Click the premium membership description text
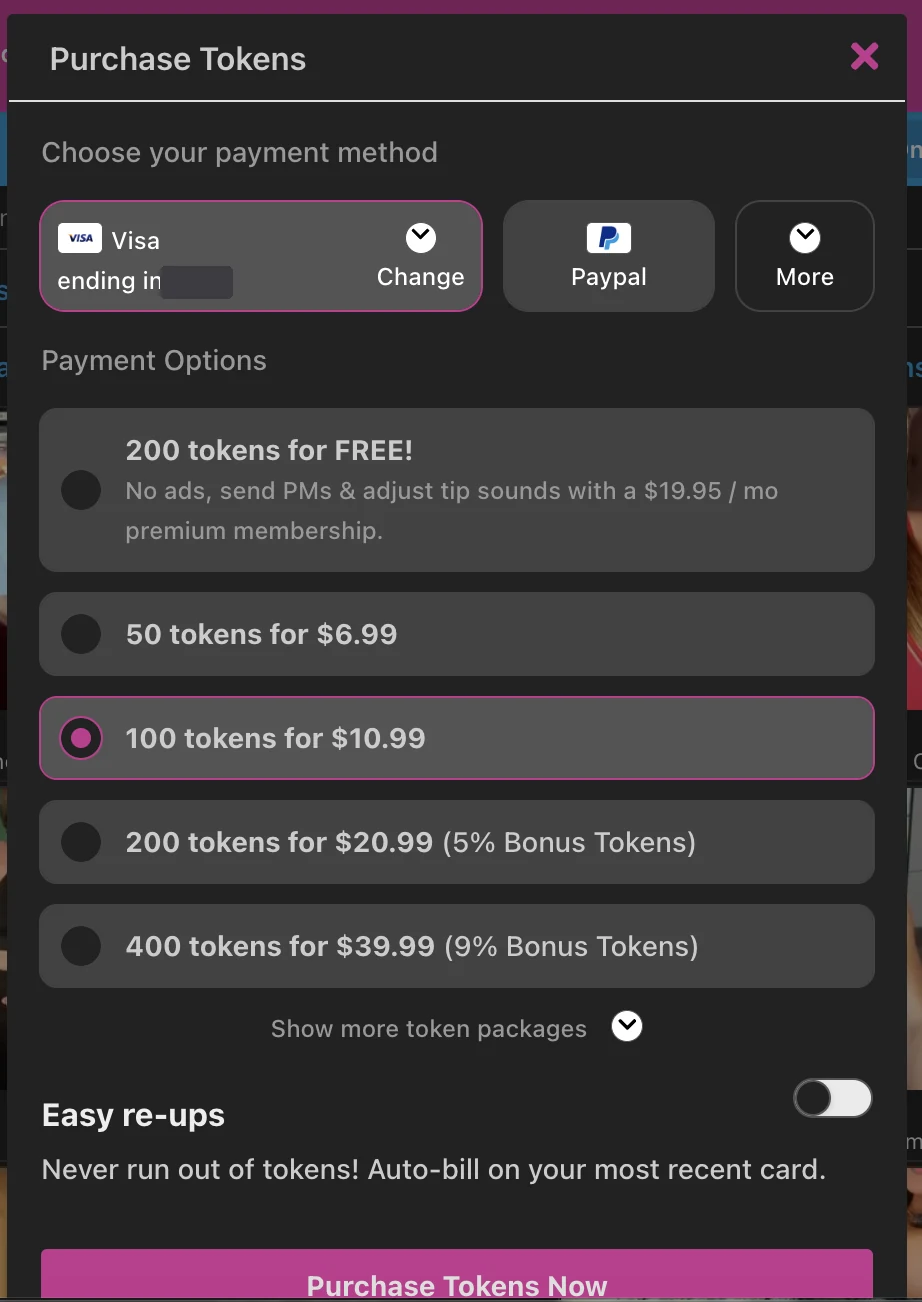Screen dimensions: 922x1302 coord(452,511)
